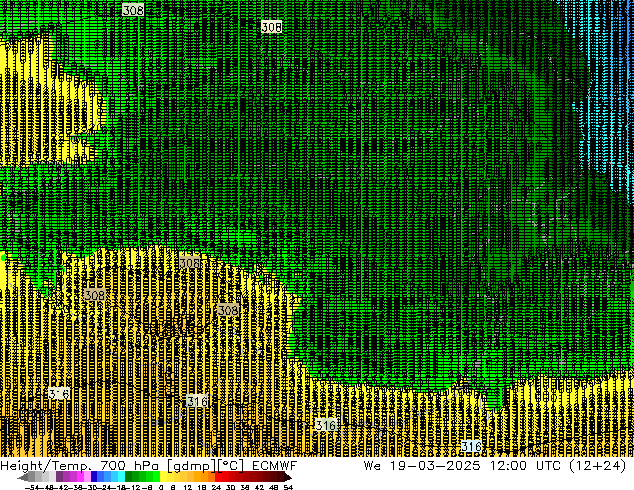Pick the bright red legend swatch above 24
The height and width of the screenshot is (490, 634).
[218, 476]
